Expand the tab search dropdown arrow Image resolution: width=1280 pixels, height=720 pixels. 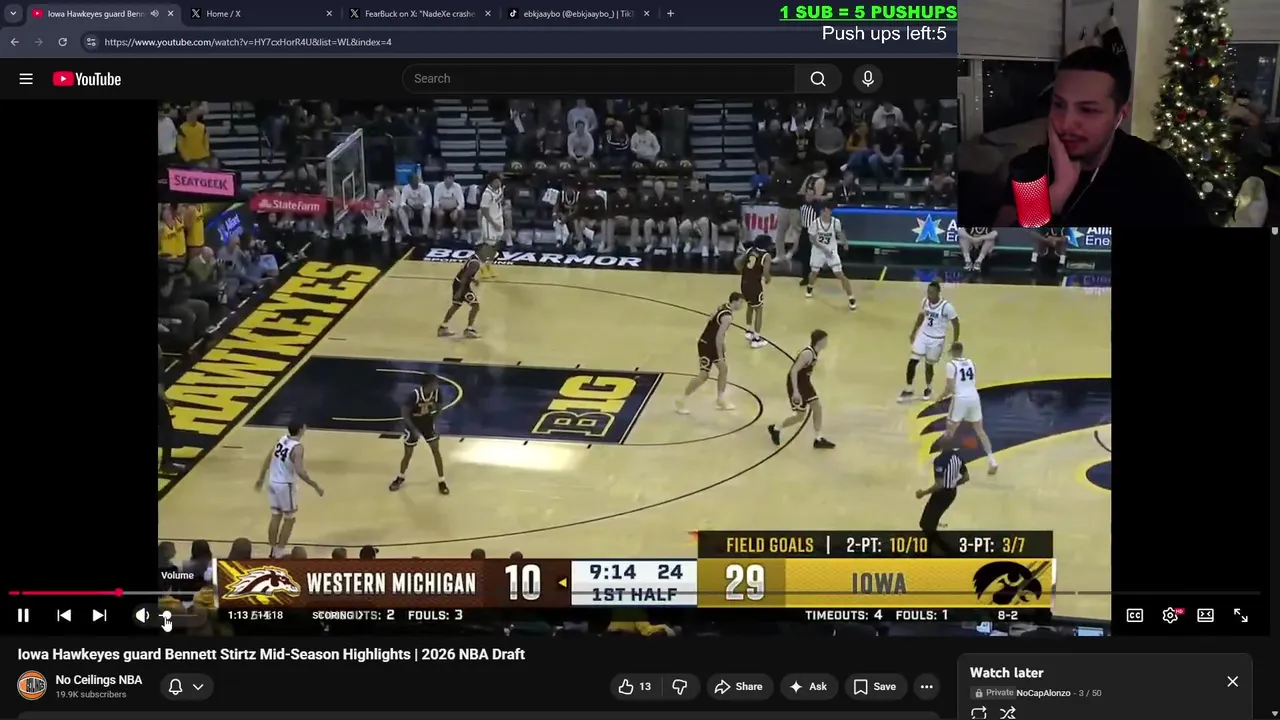point(12,14)
